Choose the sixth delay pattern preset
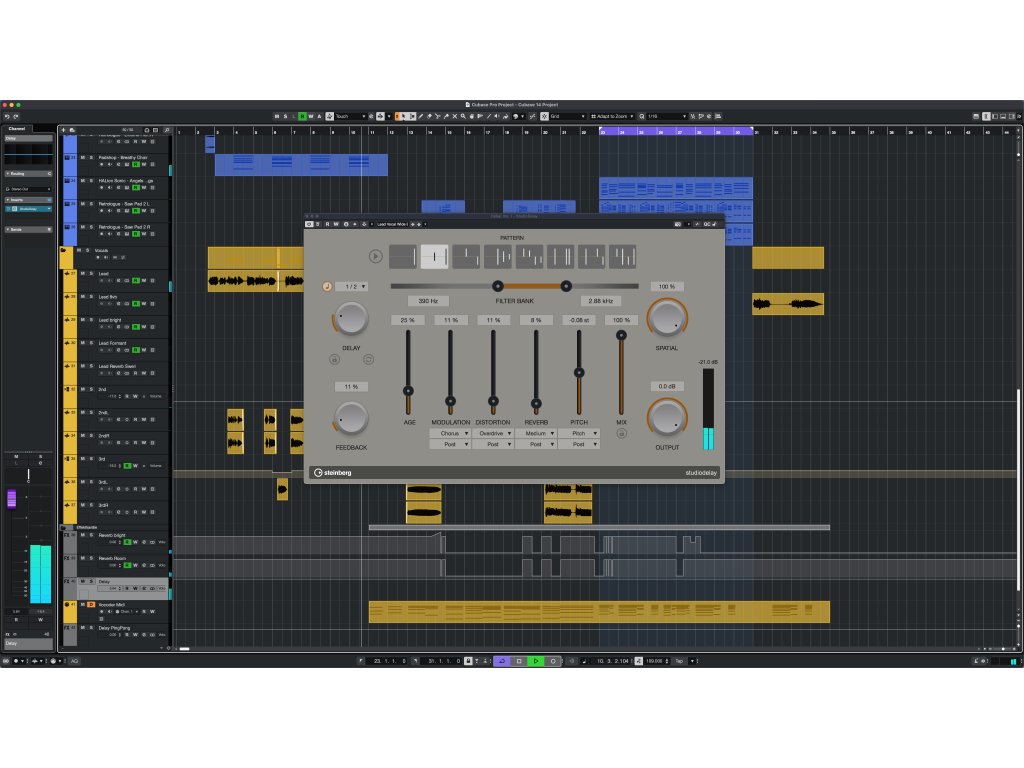The width and height of the screenshot is (1024, 768). (x=560, y=257)
